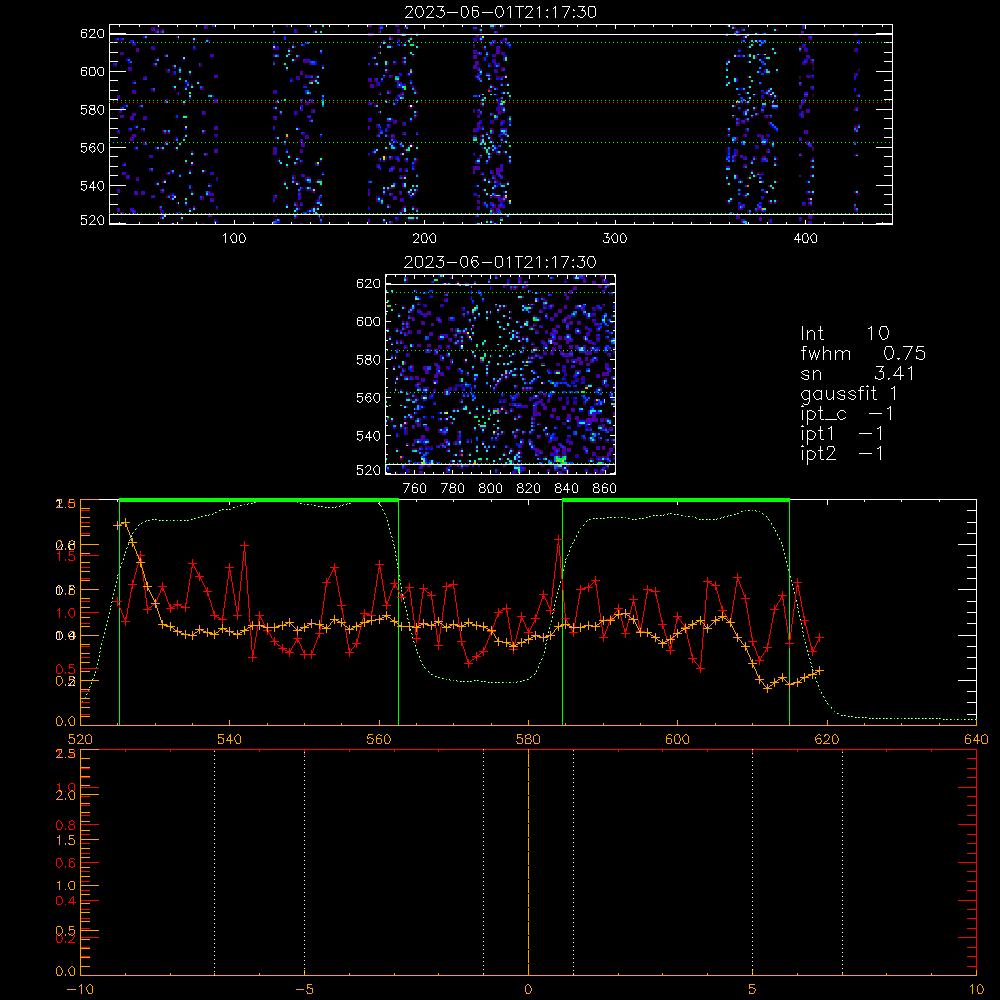Click the middle zoomed detector image
This screenshot has width=1000, height=1000.
[500, 374]
